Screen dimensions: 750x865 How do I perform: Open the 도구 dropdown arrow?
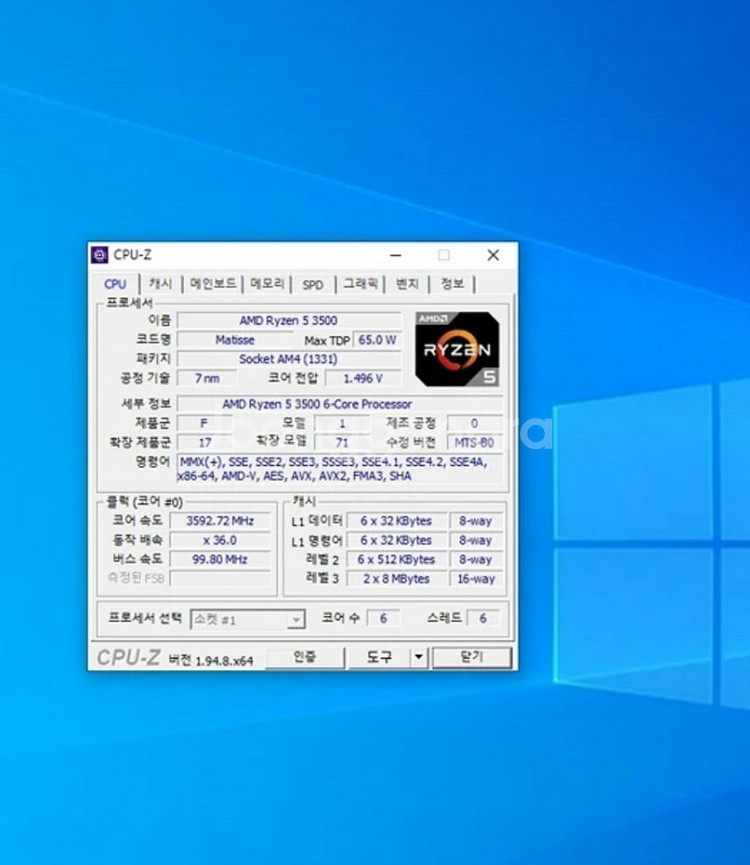[419, 656]
